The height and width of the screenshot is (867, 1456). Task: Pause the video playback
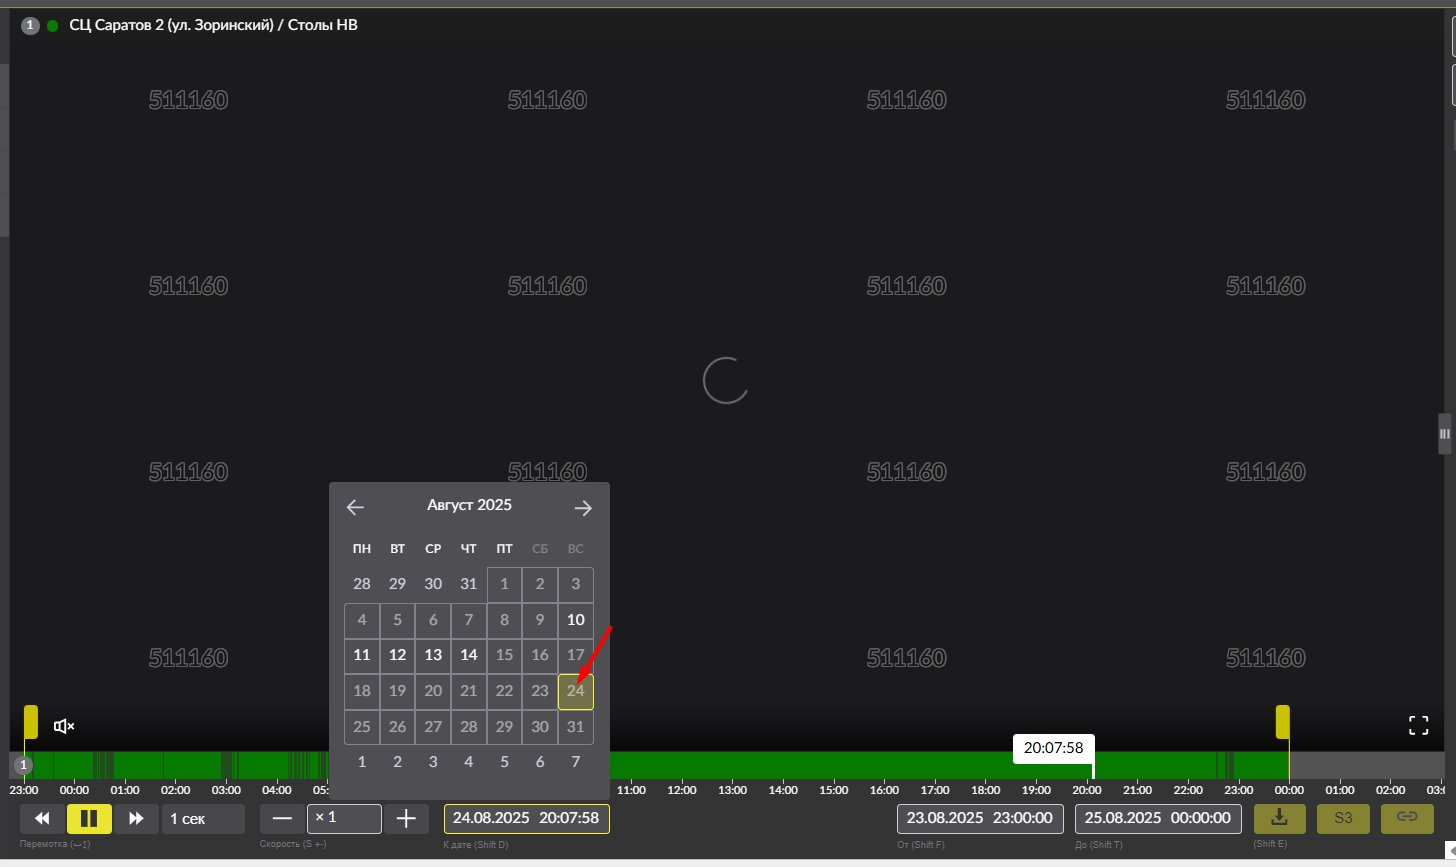pos(89,819)
